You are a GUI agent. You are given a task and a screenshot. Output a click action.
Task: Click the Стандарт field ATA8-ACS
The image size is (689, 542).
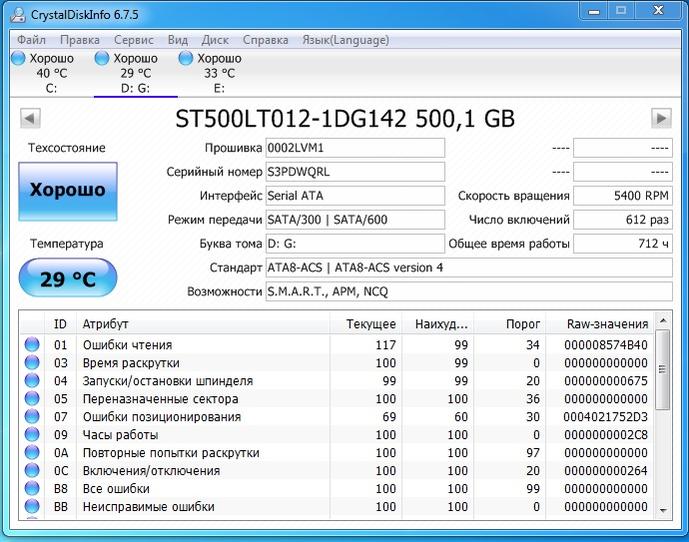point(469,268)
